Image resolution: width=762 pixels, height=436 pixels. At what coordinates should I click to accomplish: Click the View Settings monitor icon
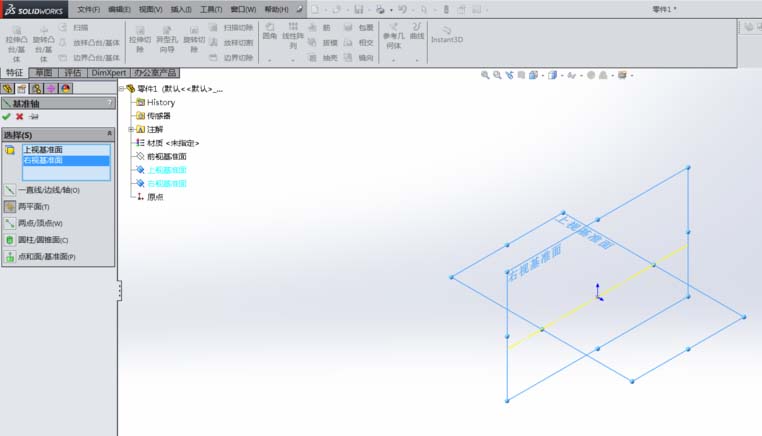click(622, 75)
